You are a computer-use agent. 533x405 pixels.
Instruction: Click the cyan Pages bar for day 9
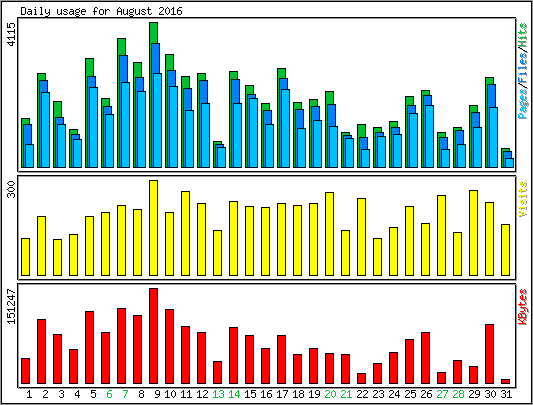(157, 120)
